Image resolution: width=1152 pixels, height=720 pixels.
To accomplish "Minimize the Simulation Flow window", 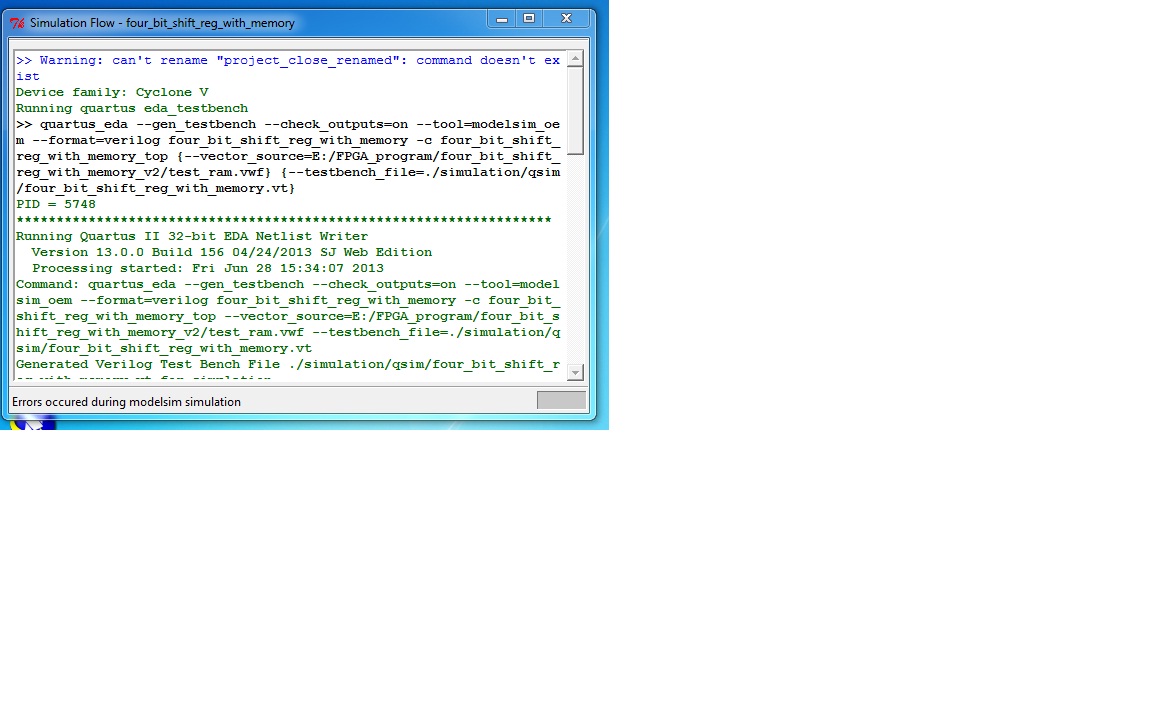I will [x=502, y=19].
